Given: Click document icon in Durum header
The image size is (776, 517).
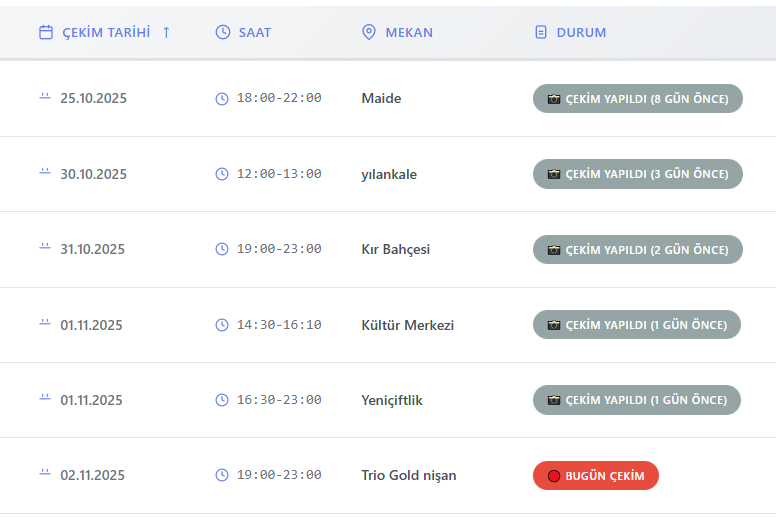Looking at the screenshot, I should click(x=541, y=32).
